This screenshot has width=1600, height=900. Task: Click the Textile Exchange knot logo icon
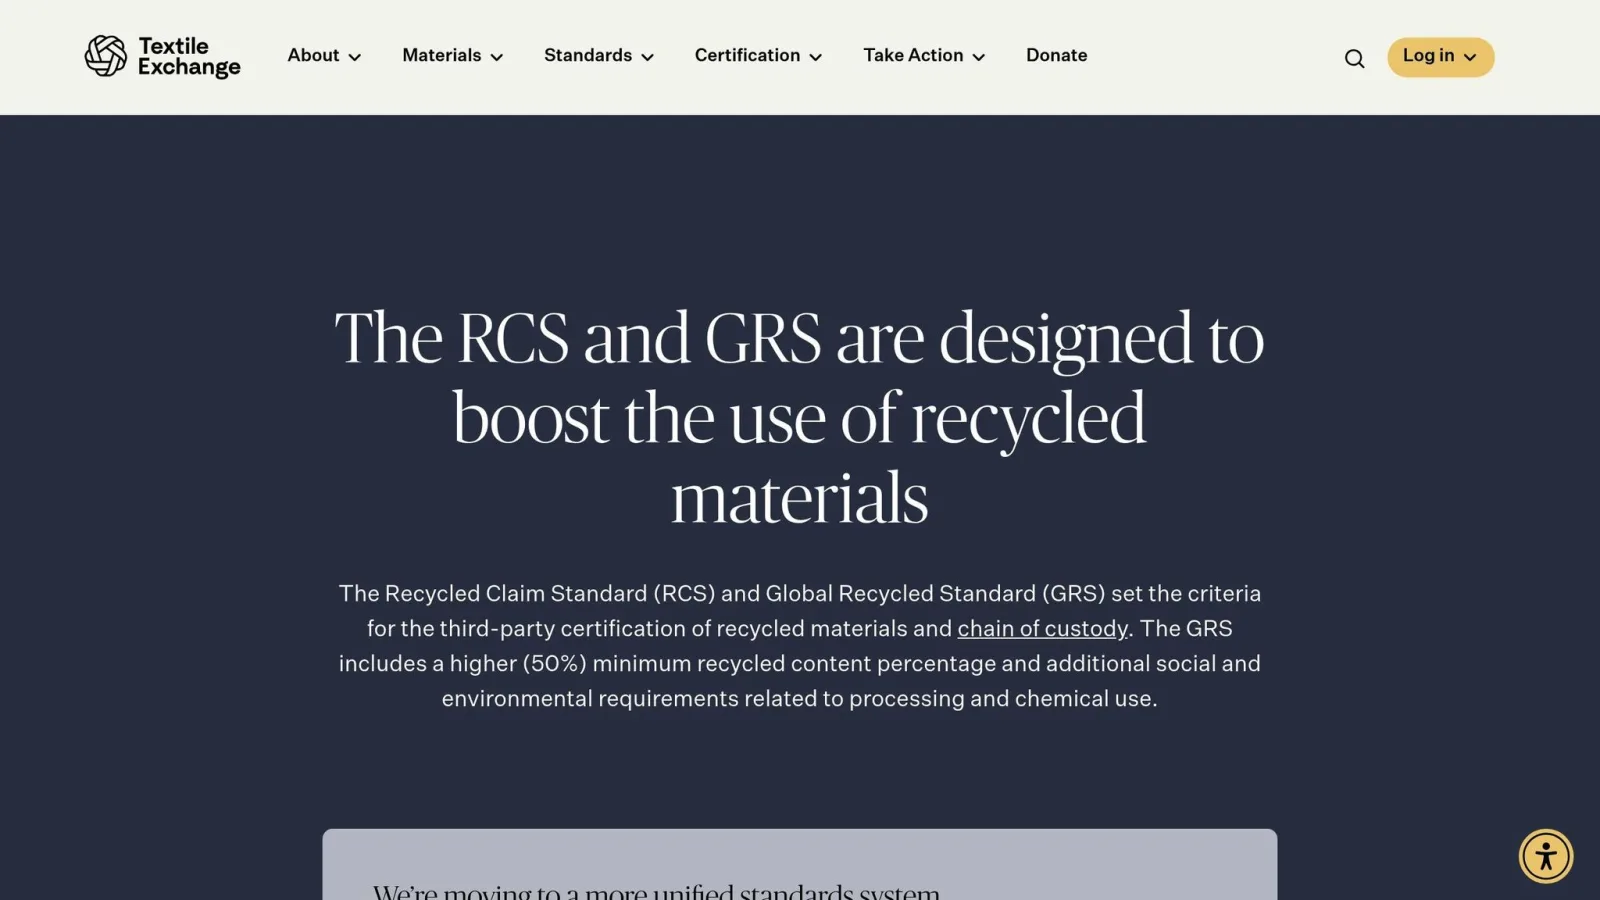pos(106,56)
